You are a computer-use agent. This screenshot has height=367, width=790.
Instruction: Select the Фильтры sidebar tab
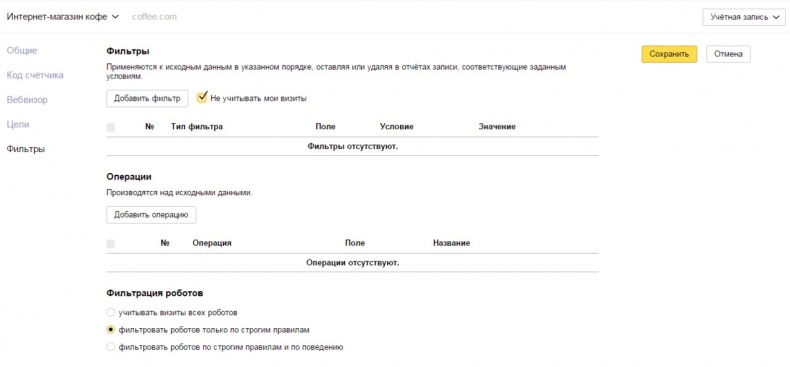tap(25, 149)
